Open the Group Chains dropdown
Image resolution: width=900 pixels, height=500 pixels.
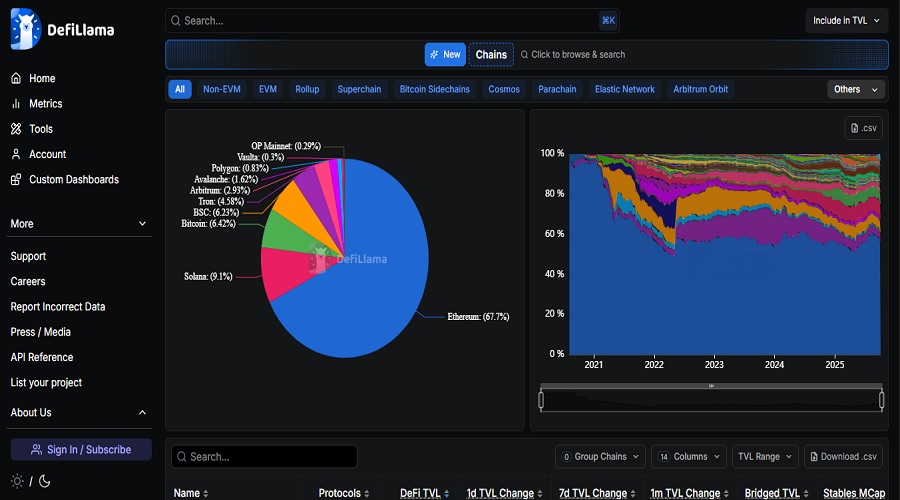(600, 457)
